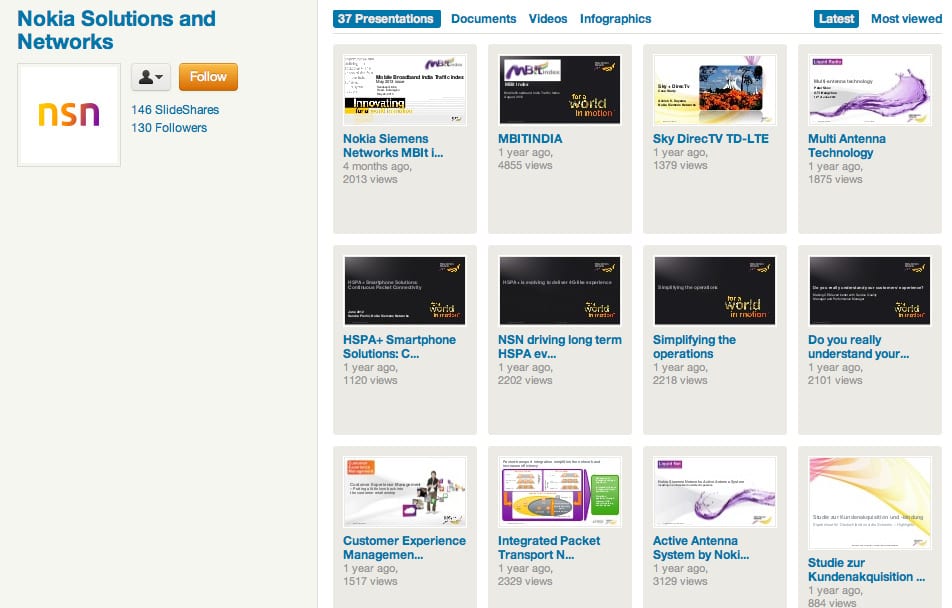The height and width of the screenshot is (608, 952).
Task: Click the '1517 views' text under Customer Experience
Action: click(370, 581)
